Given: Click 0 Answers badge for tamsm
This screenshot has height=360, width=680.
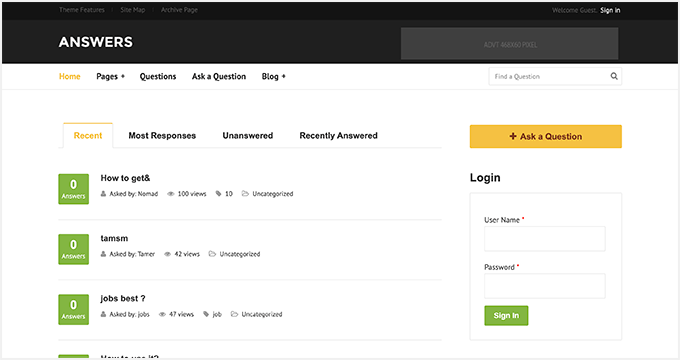Looking at the screenshot, I should (x=73, y=249).
